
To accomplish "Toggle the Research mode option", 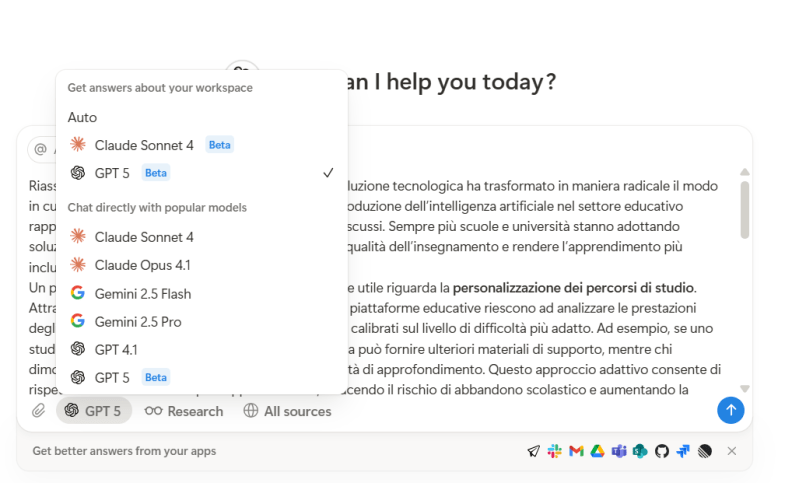I will (184, 411).
